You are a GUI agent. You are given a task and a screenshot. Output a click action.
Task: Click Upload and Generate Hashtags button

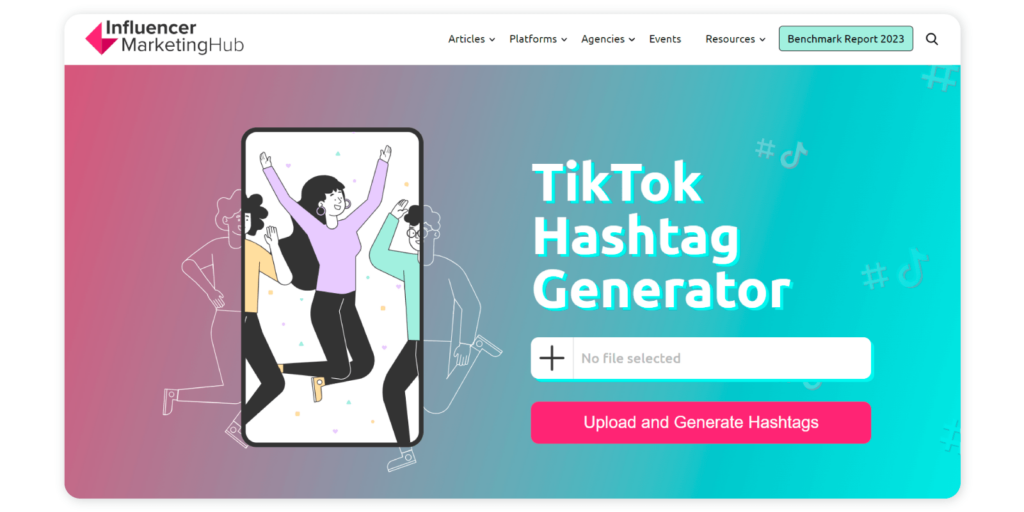pyautogui.click(x=701, y=423)
